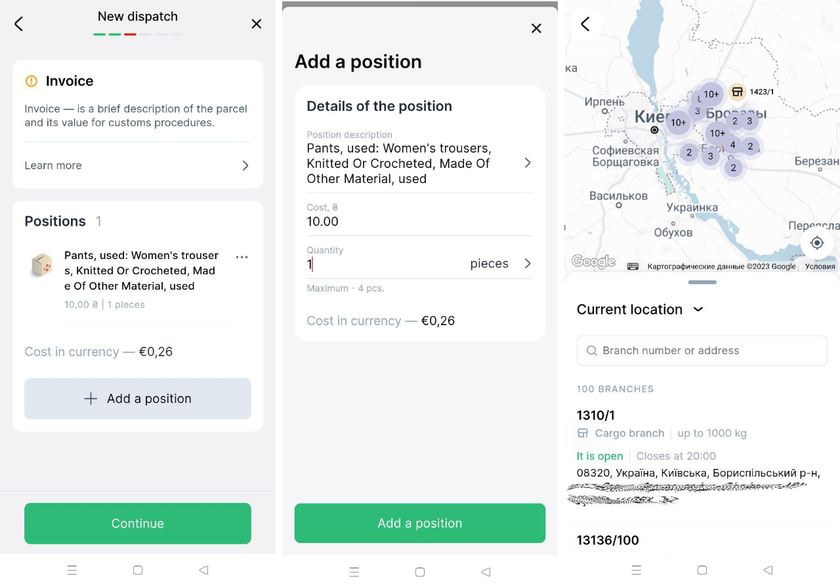
Task: Tap the parcel thumbnail of Pants position
Action: tap(41, 265)
